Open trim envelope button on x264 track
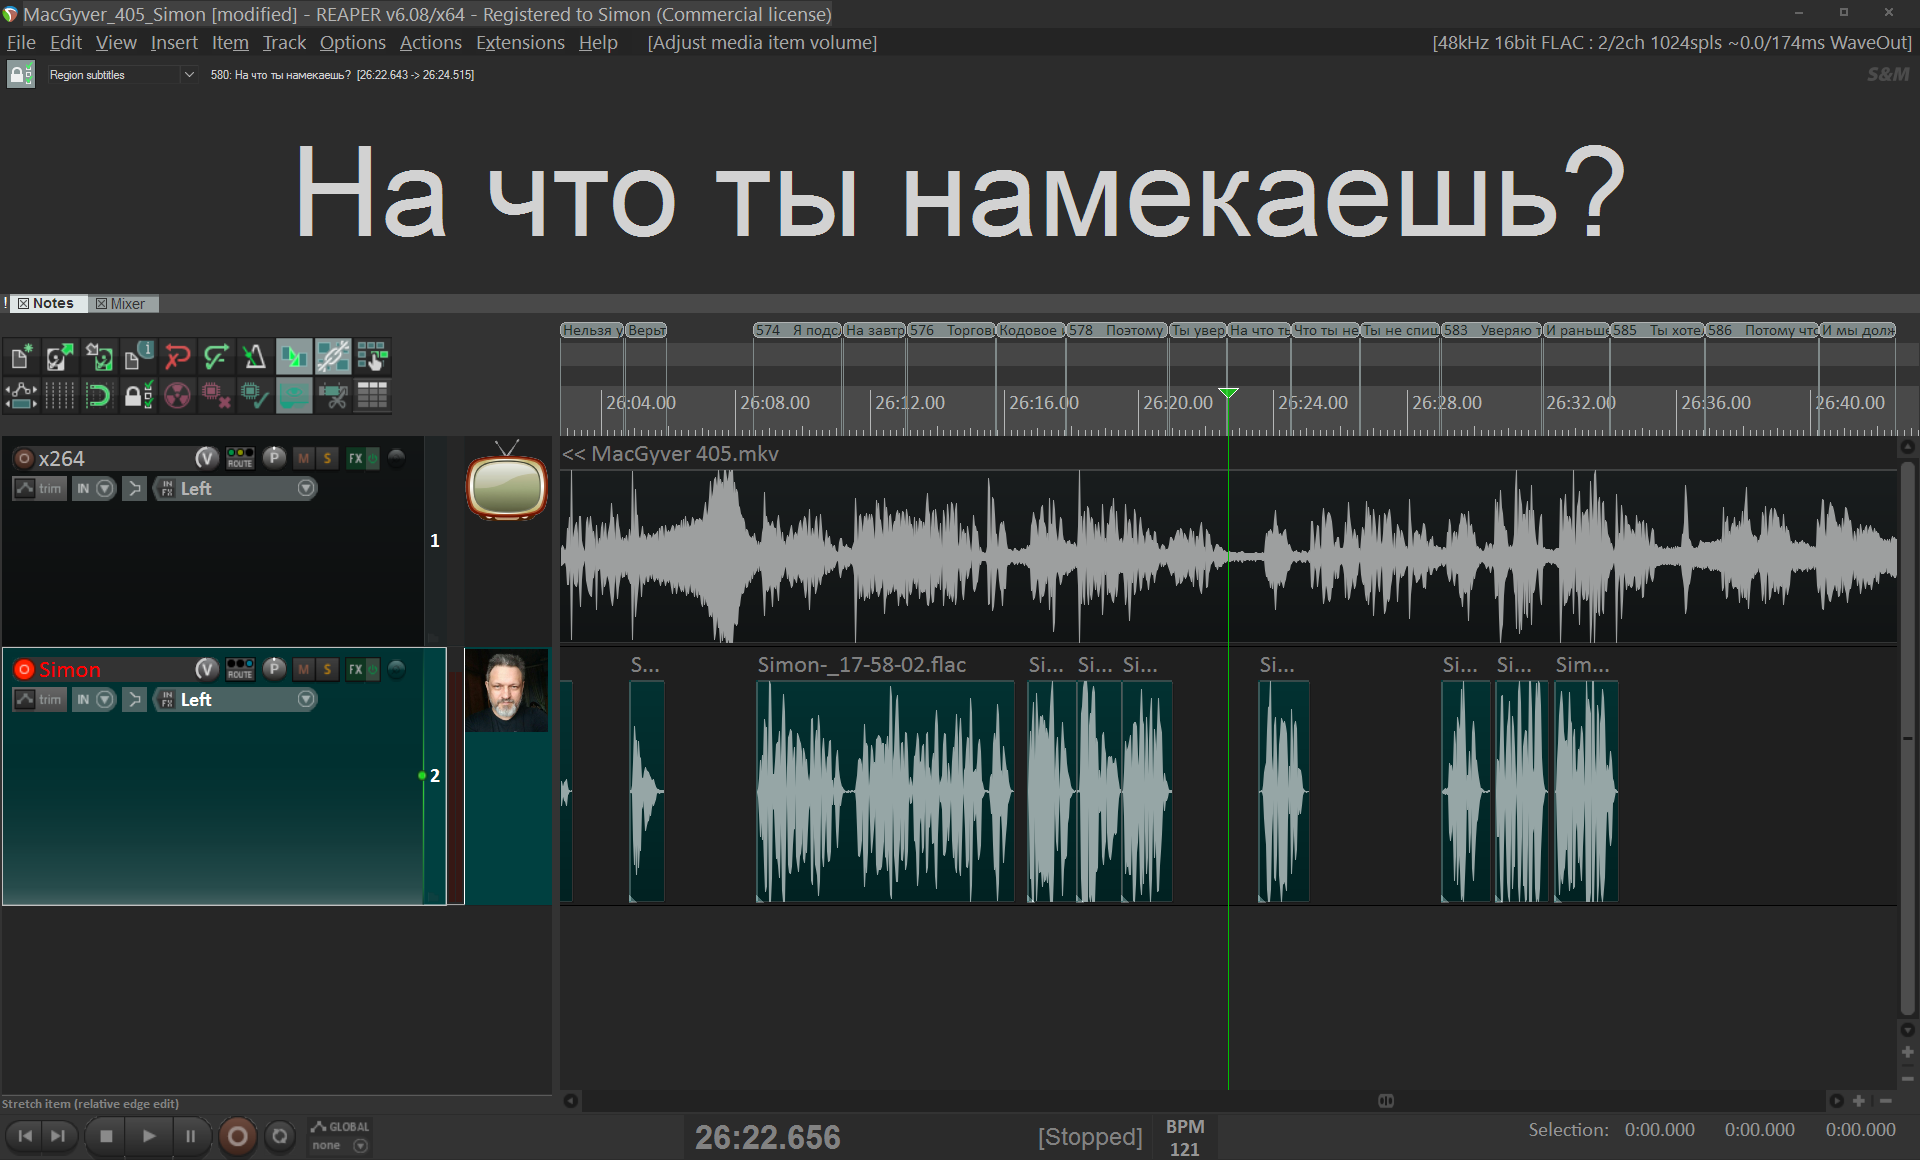The image size is (1920, 1160). [x=39, y=488]
